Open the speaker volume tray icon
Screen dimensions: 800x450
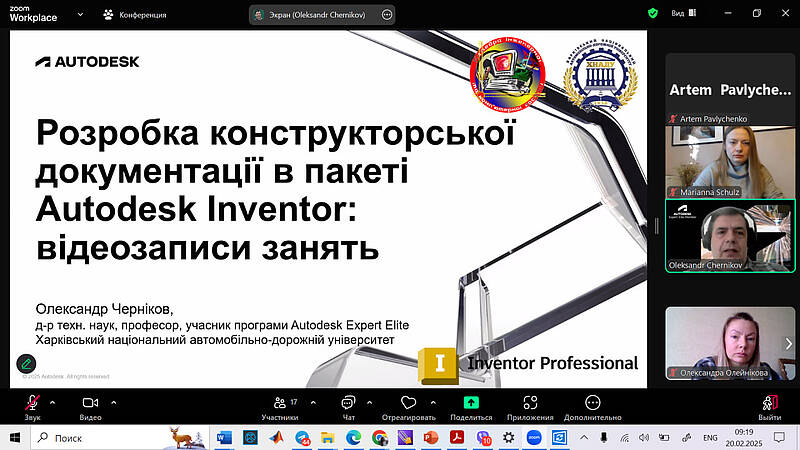[x=644, y=438]
